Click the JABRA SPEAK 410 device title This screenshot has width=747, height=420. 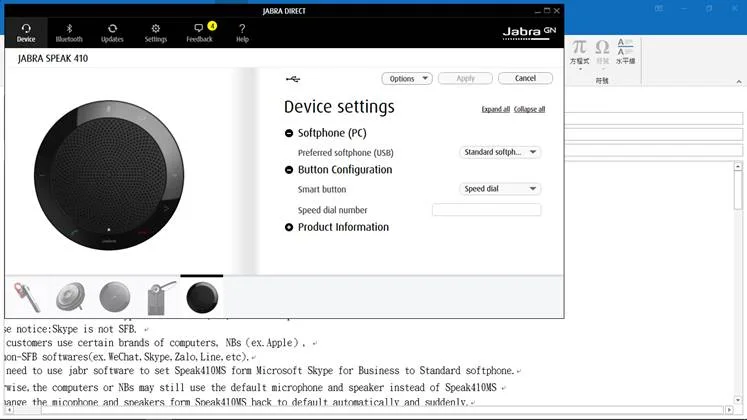pyautogui.click(x=53, y=59)
